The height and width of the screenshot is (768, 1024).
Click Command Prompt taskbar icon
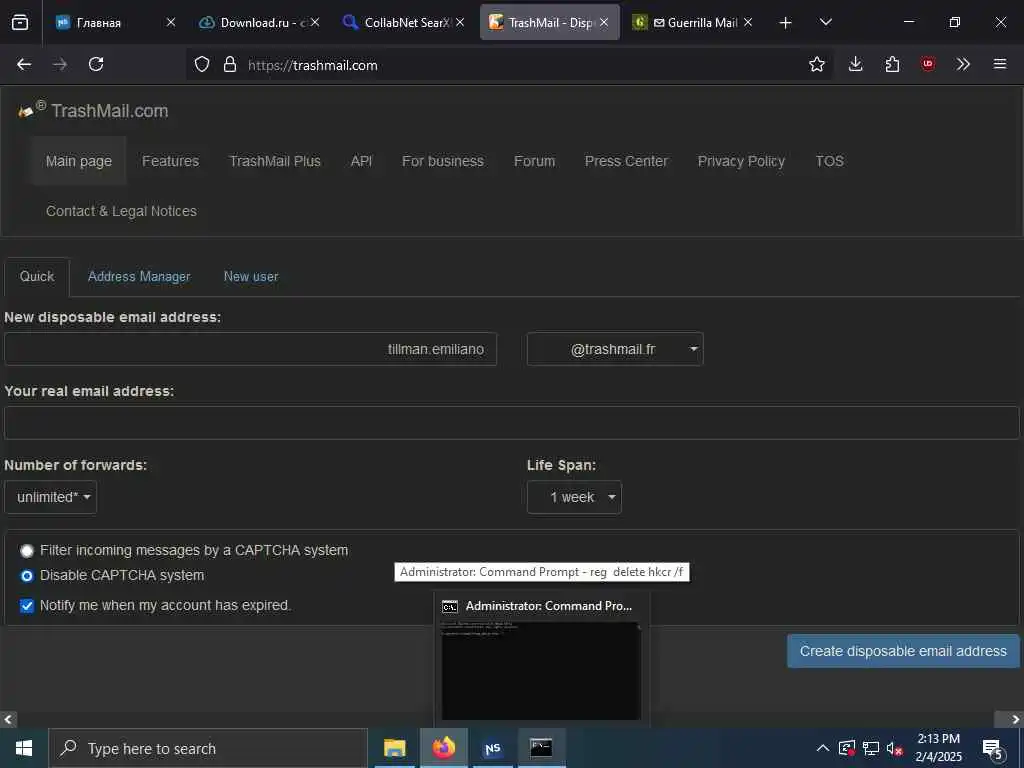[x=541, y=748]
